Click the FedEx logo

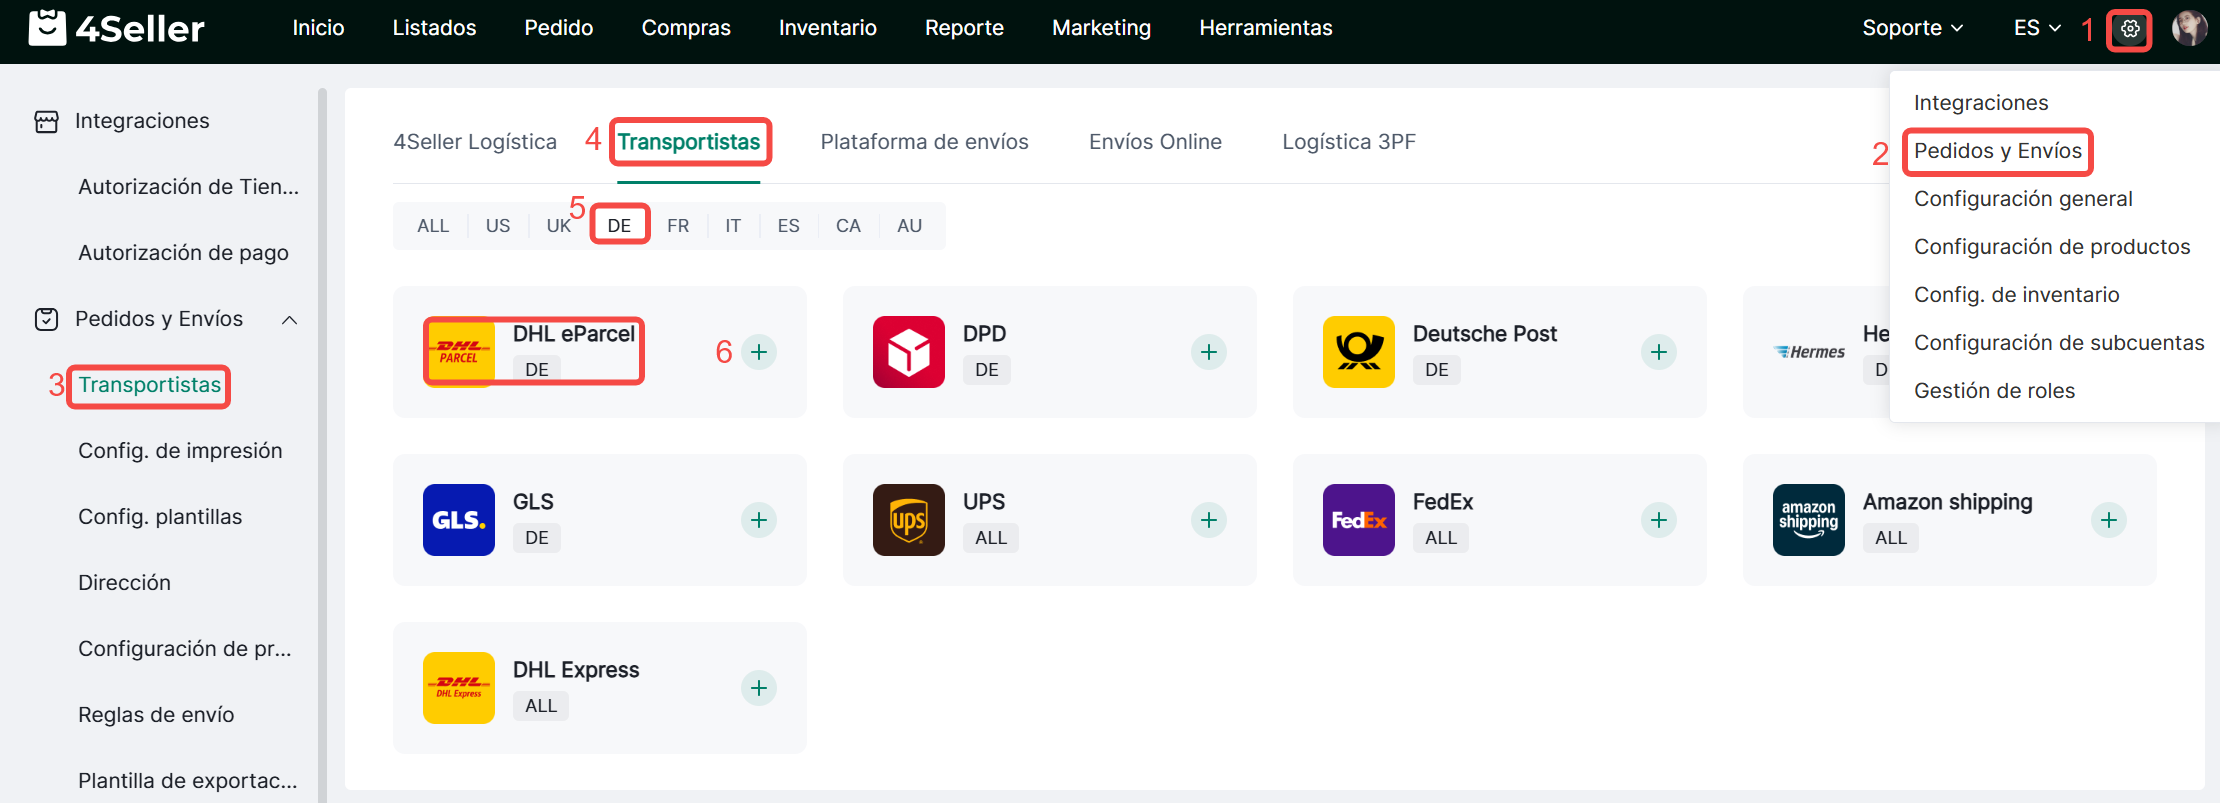tap(1358, 520)
